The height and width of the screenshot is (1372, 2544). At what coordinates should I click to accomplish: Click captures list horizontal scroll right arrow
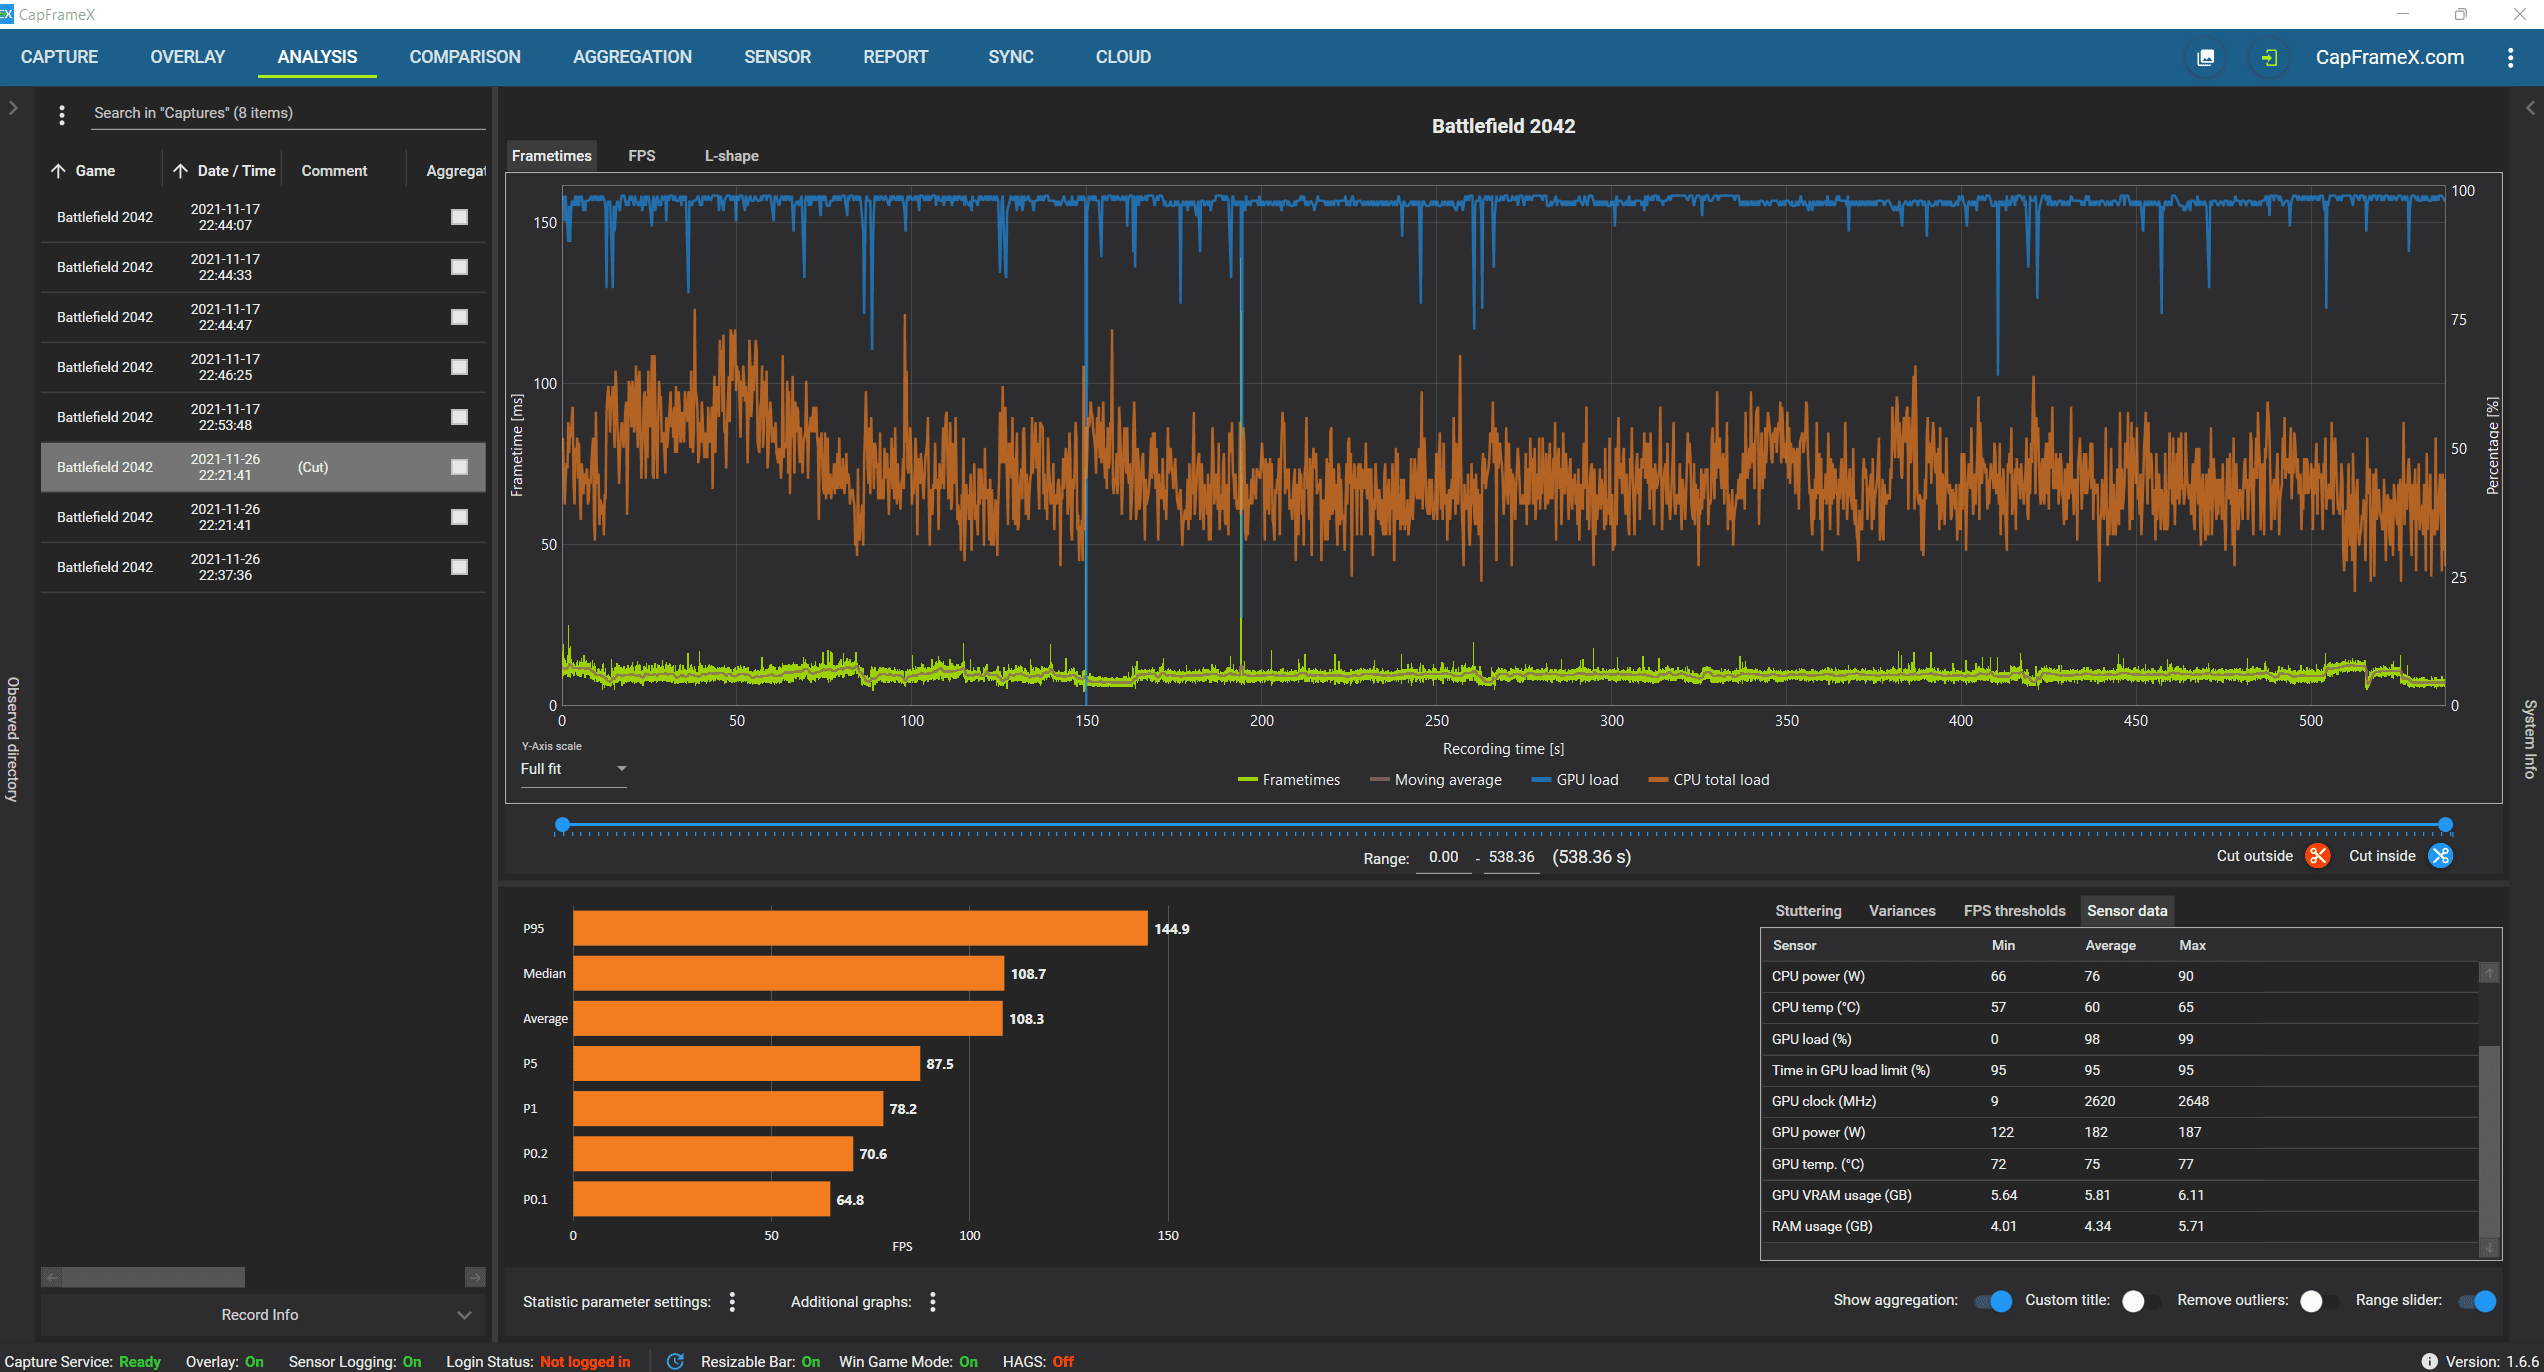tap(475, 1277)
